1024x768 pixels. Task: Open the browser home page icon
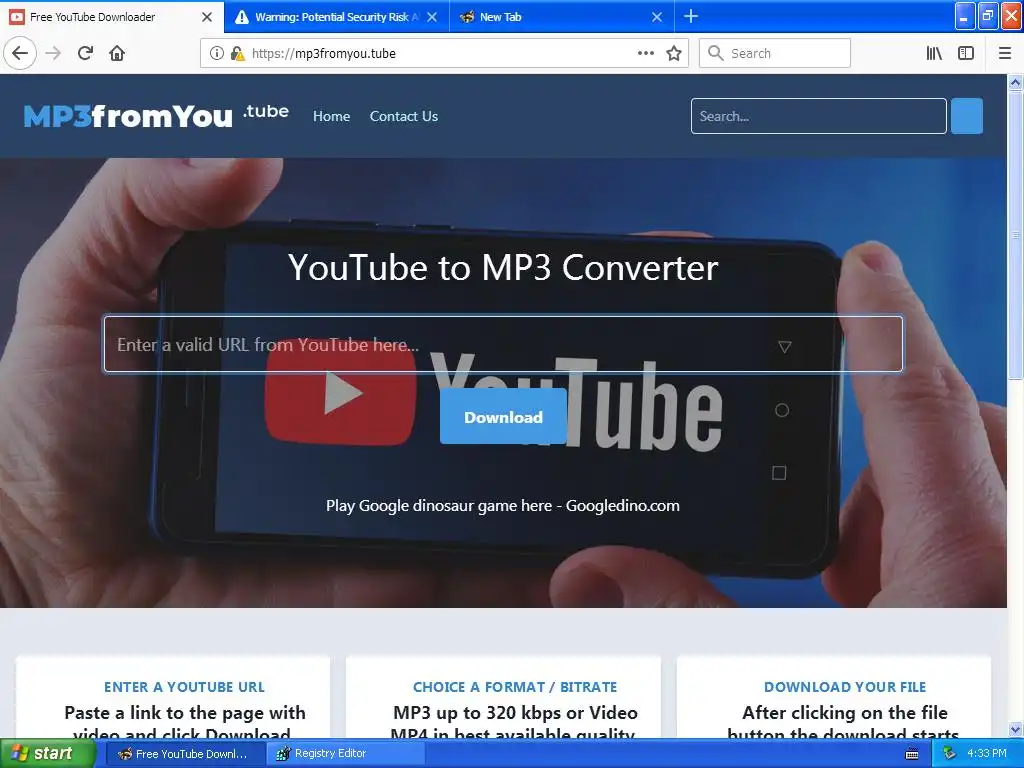coord(117,53)
